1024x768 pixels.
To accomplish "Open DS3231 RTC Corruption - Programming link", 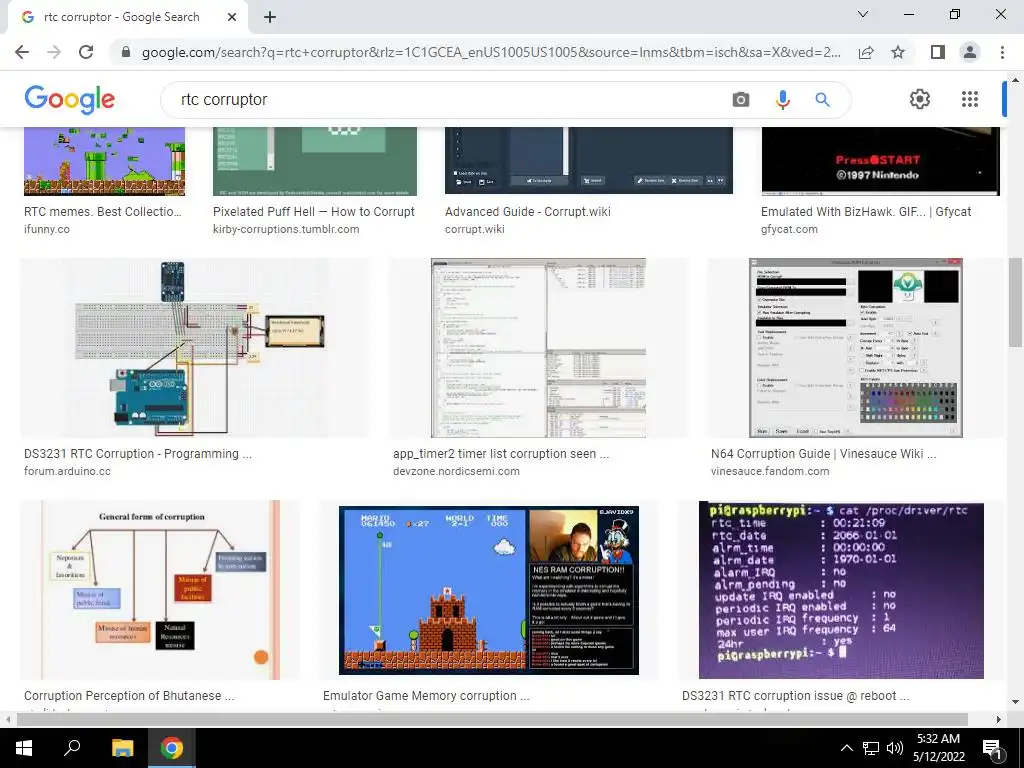I will pyautogui.click(x=138, y=454).
